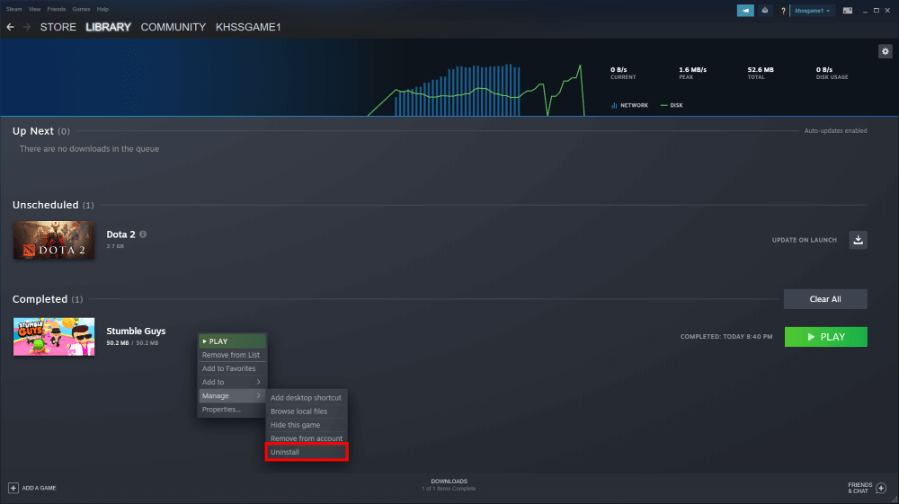Click the download activity graph
The image size is (899, 504).
point(476,90)
